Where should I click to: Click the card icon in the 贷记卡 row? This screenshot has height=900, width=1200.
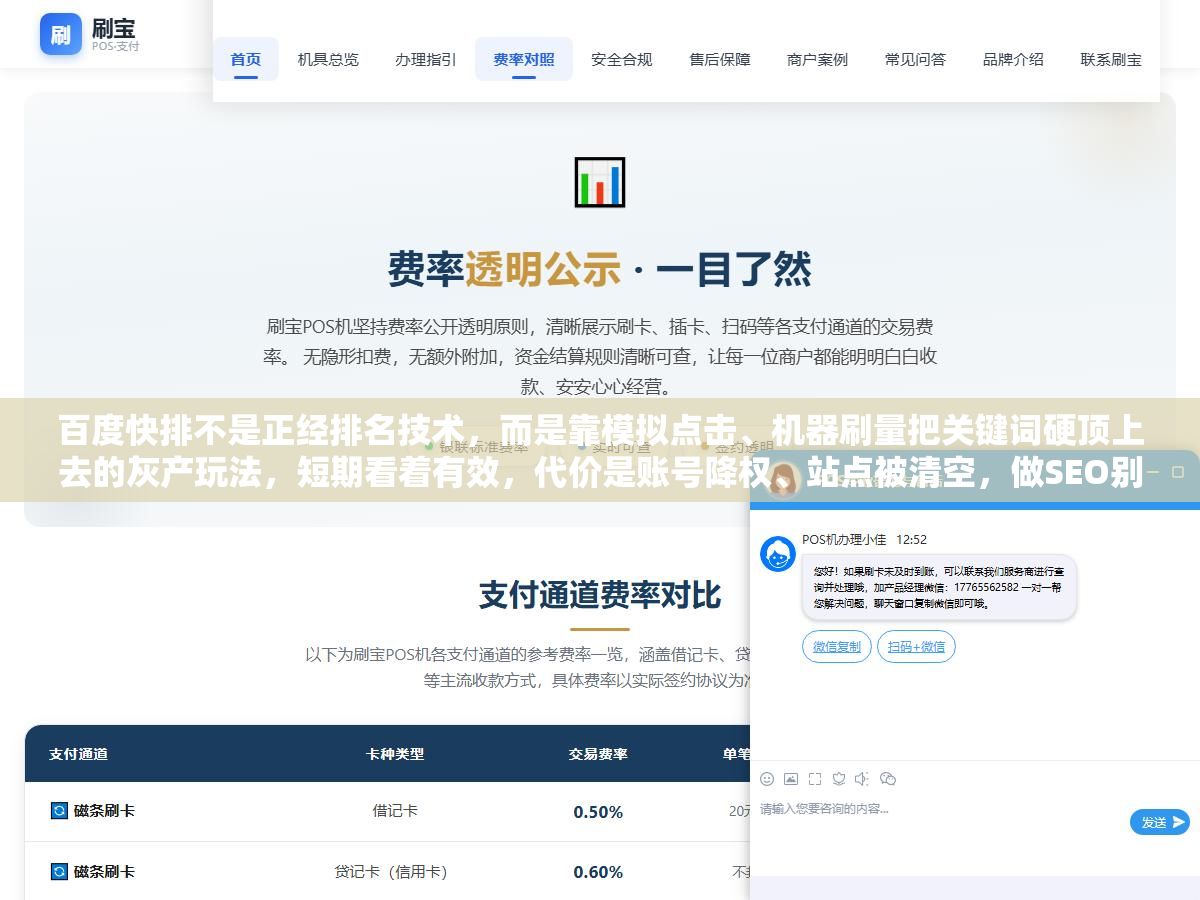point(59,871)
